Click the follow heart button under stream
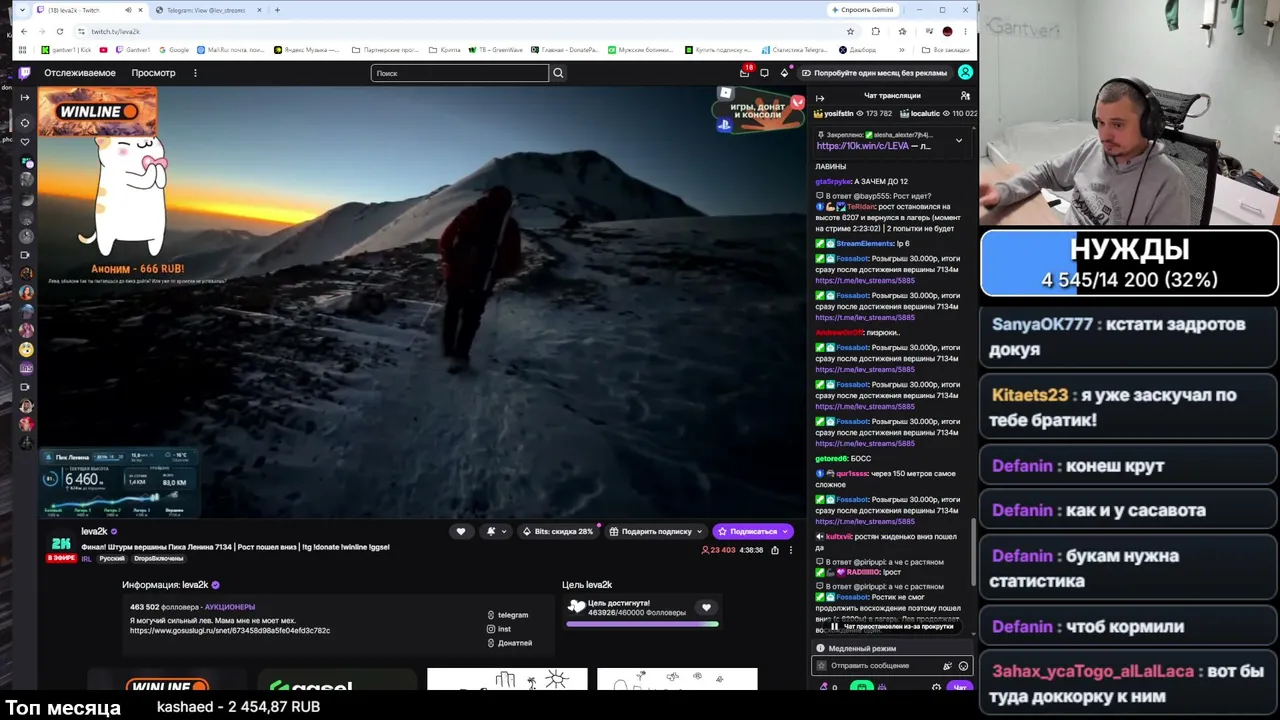 461,532
